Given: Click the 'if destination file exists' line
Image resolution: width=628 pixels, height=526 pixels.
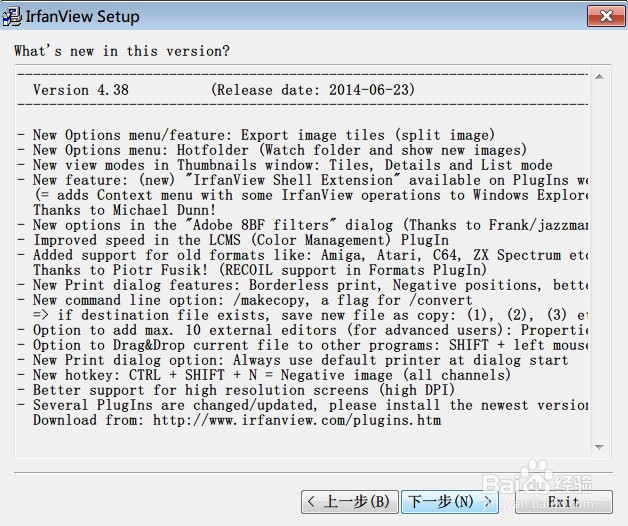Looking at the screenshot, I should pos(310,315).
